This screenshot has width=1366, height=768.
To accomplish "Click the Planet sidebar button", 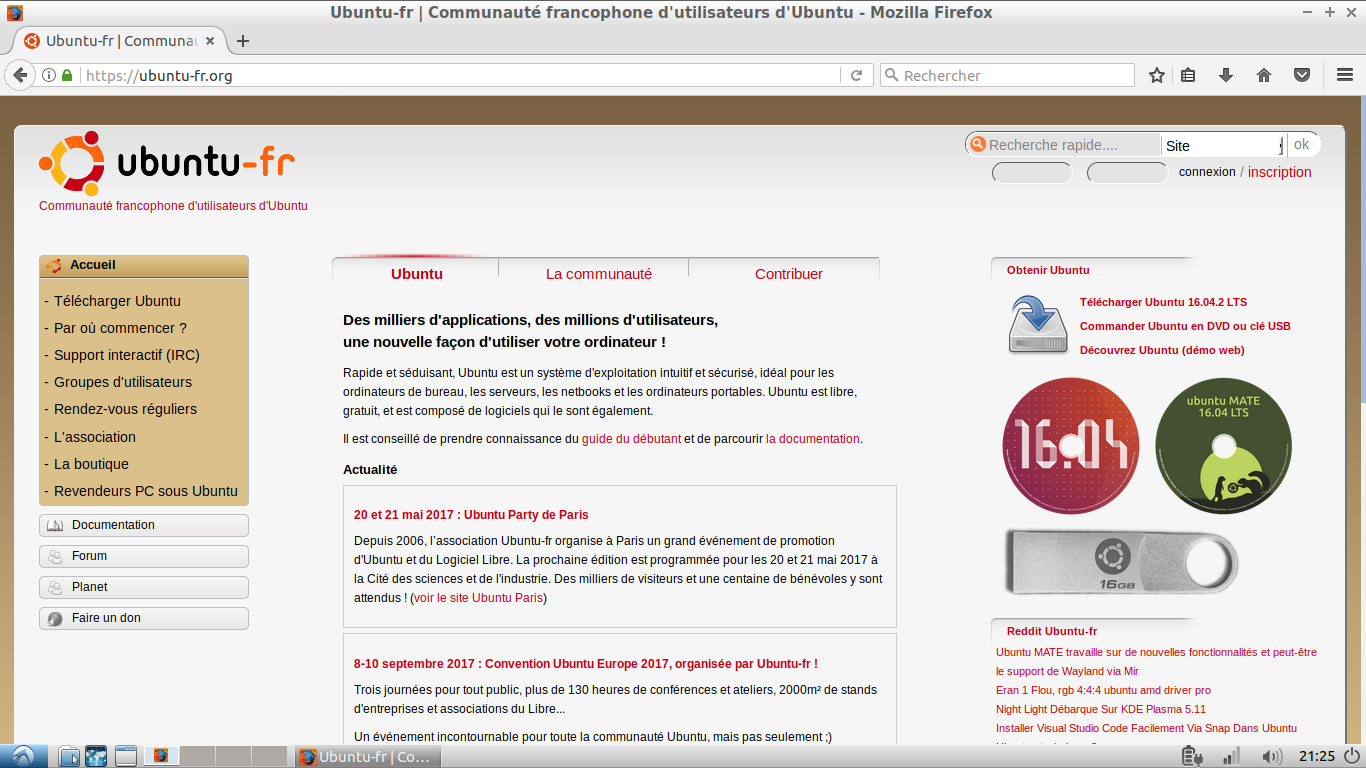I will [144, 587].
